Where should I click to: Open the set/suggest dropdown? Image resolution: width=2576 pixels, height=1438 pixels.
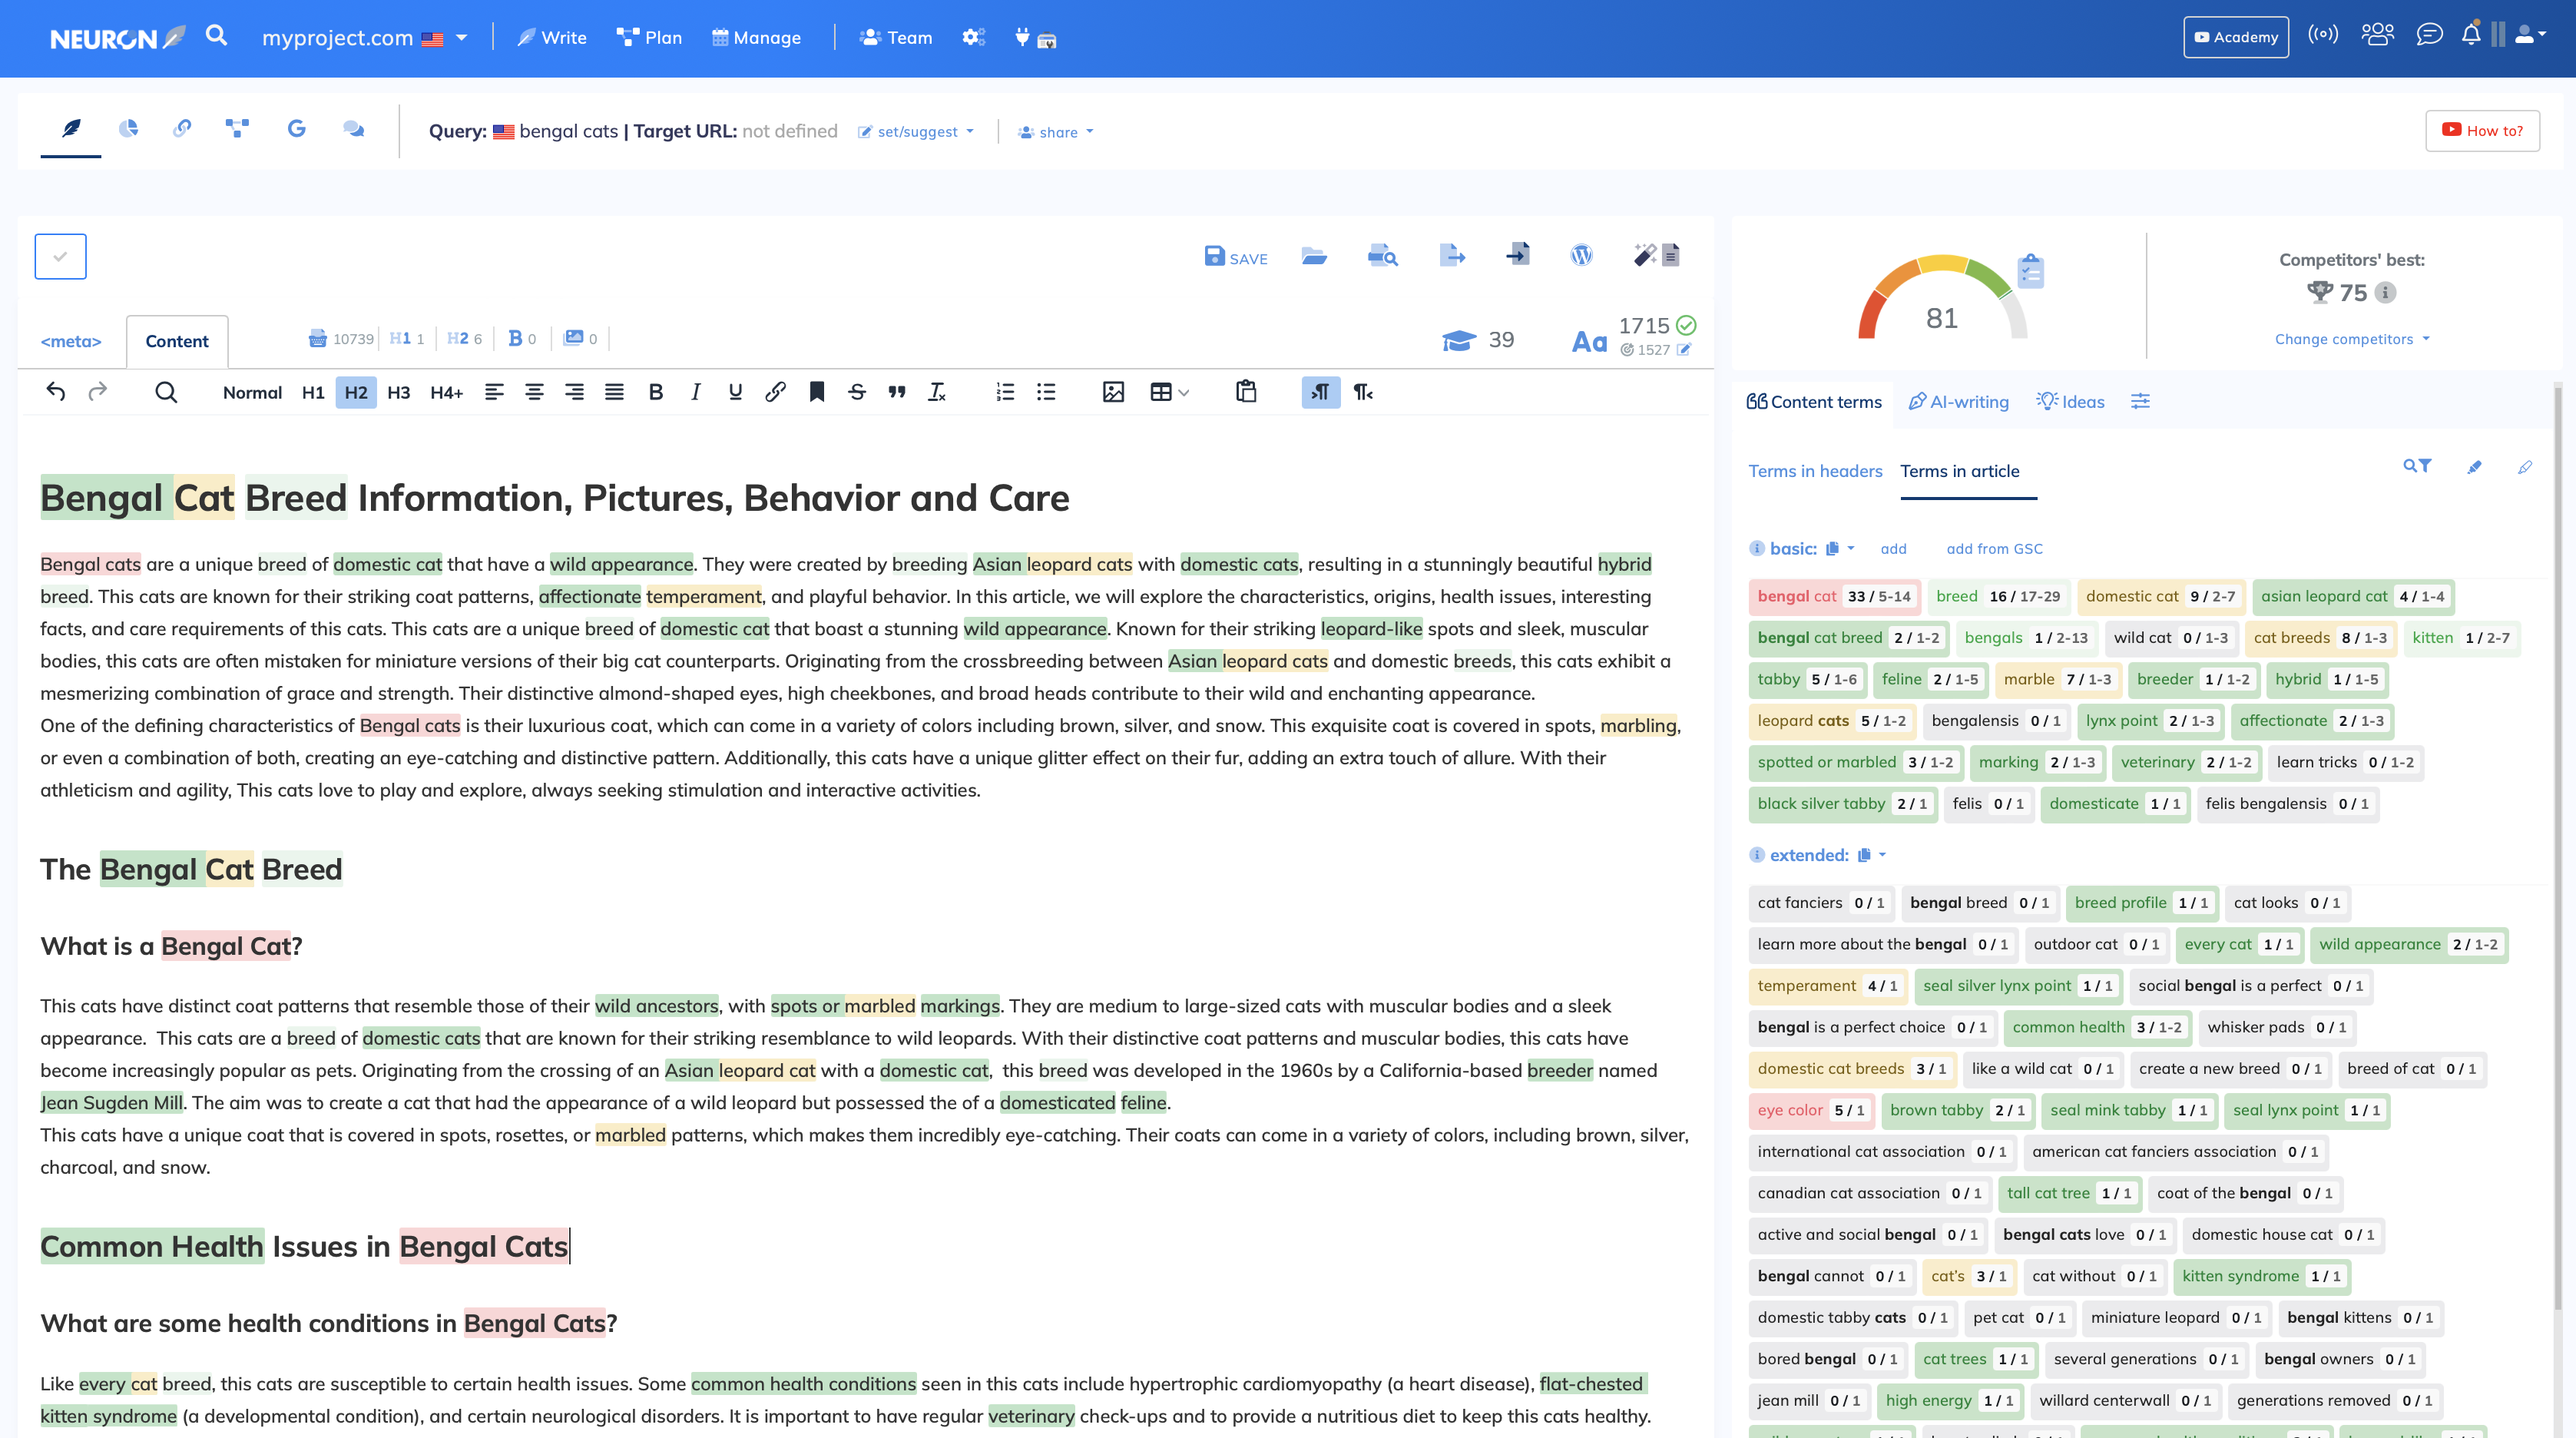point(920,131)
